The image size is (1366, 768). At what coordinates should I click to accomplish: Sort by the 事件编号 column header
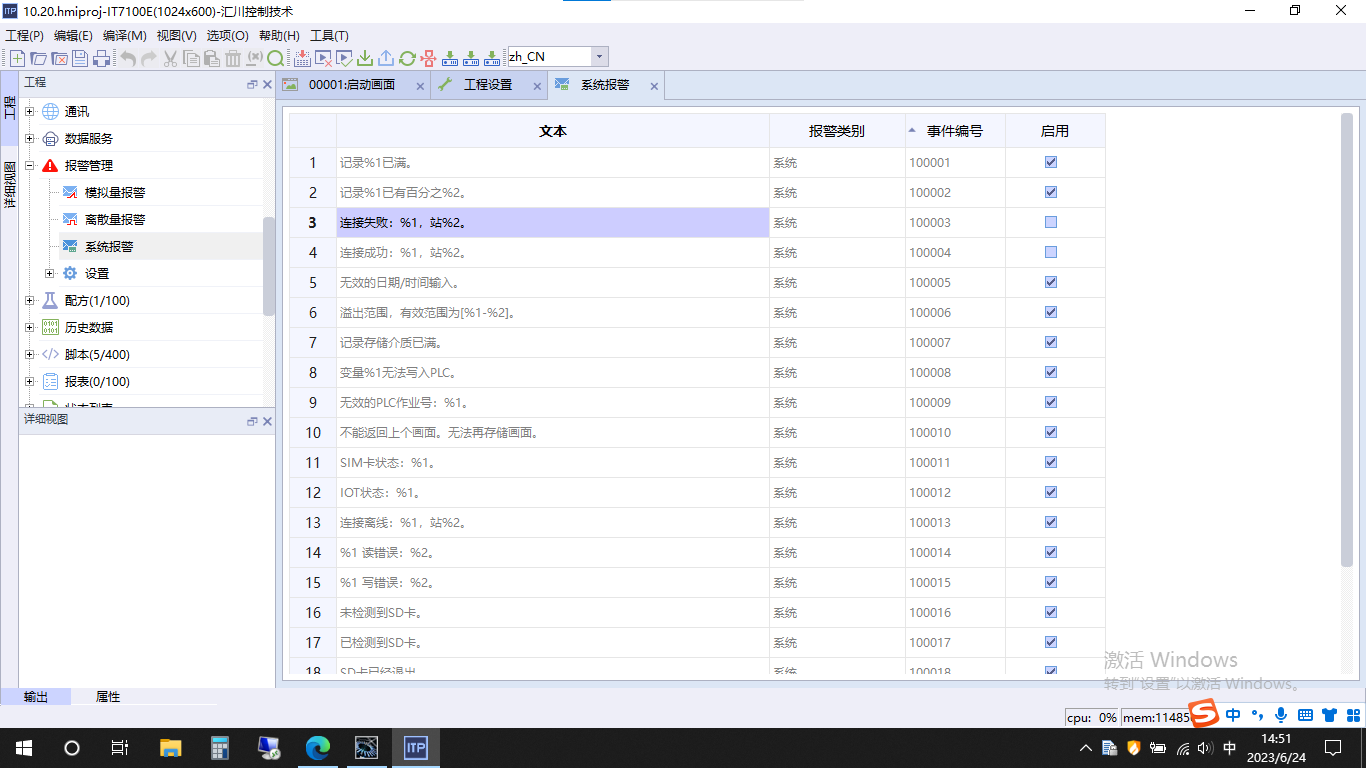coord(955,131)
